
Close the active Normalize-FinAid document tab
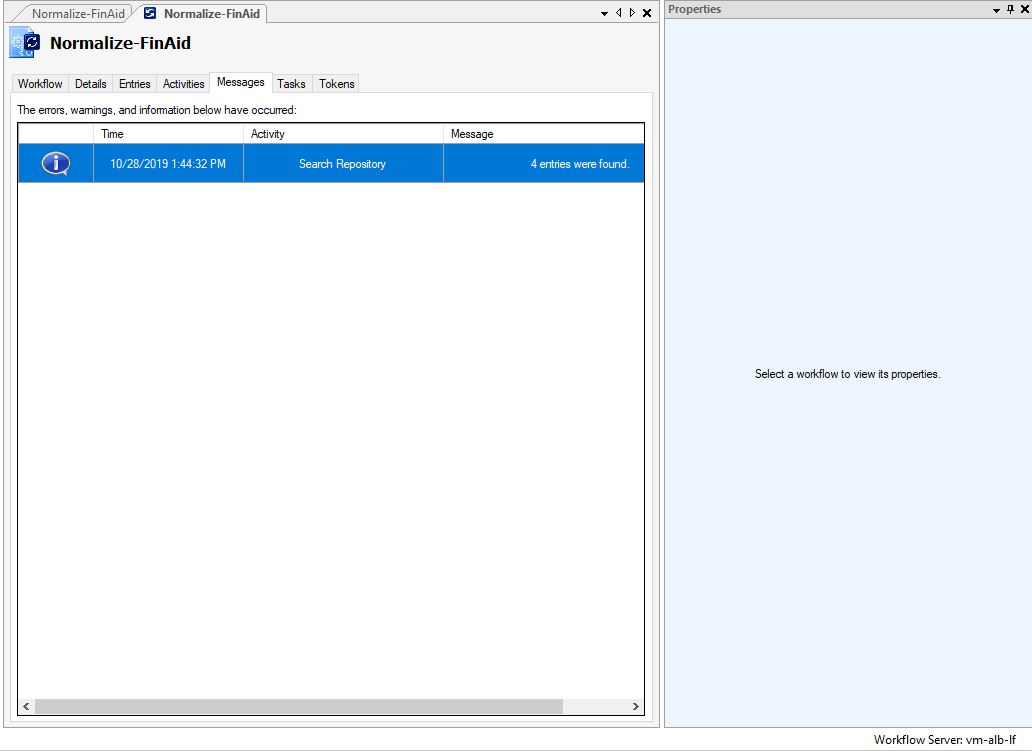point(647,13)
